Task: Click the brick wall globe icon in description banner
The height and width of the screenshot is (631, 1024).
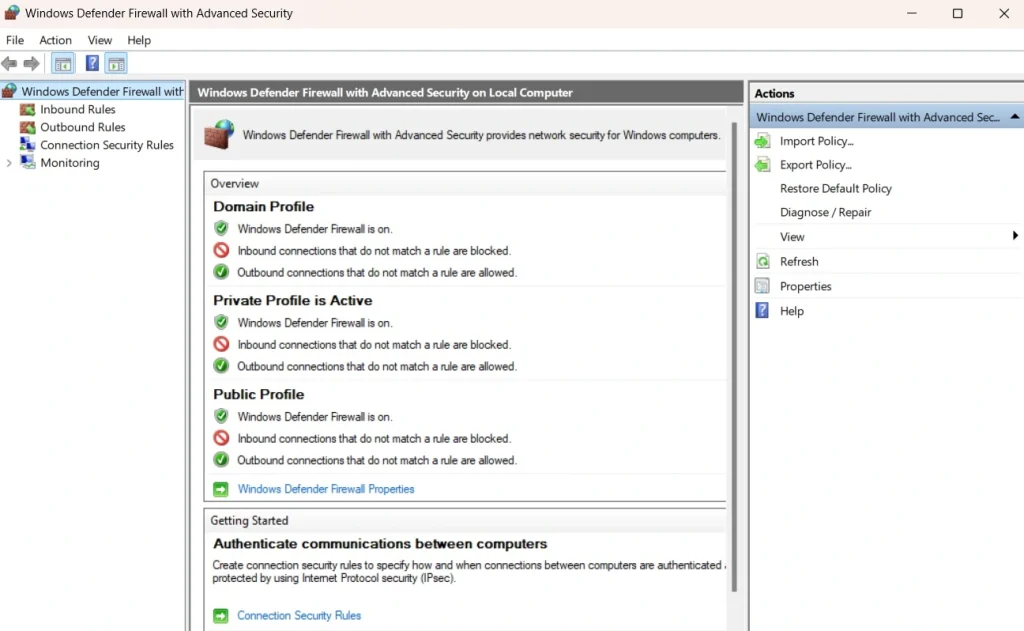Action: [x=219, y=135]
